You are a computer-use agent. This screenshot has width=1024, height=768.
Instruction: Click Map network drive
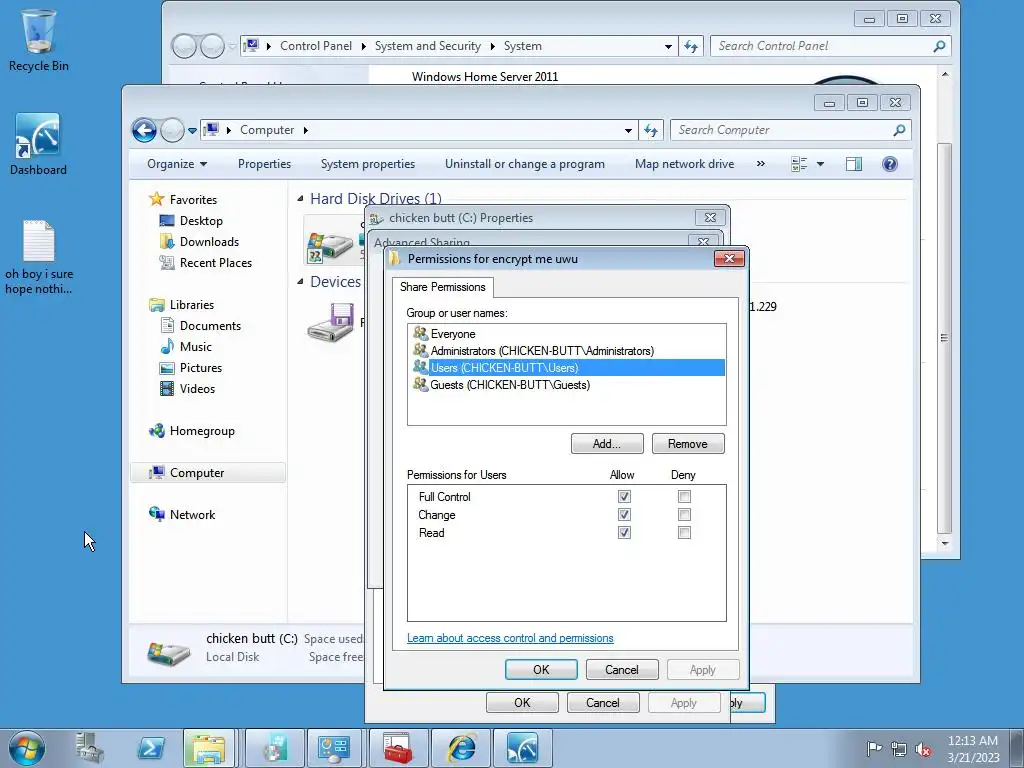[x=684, y=164]
